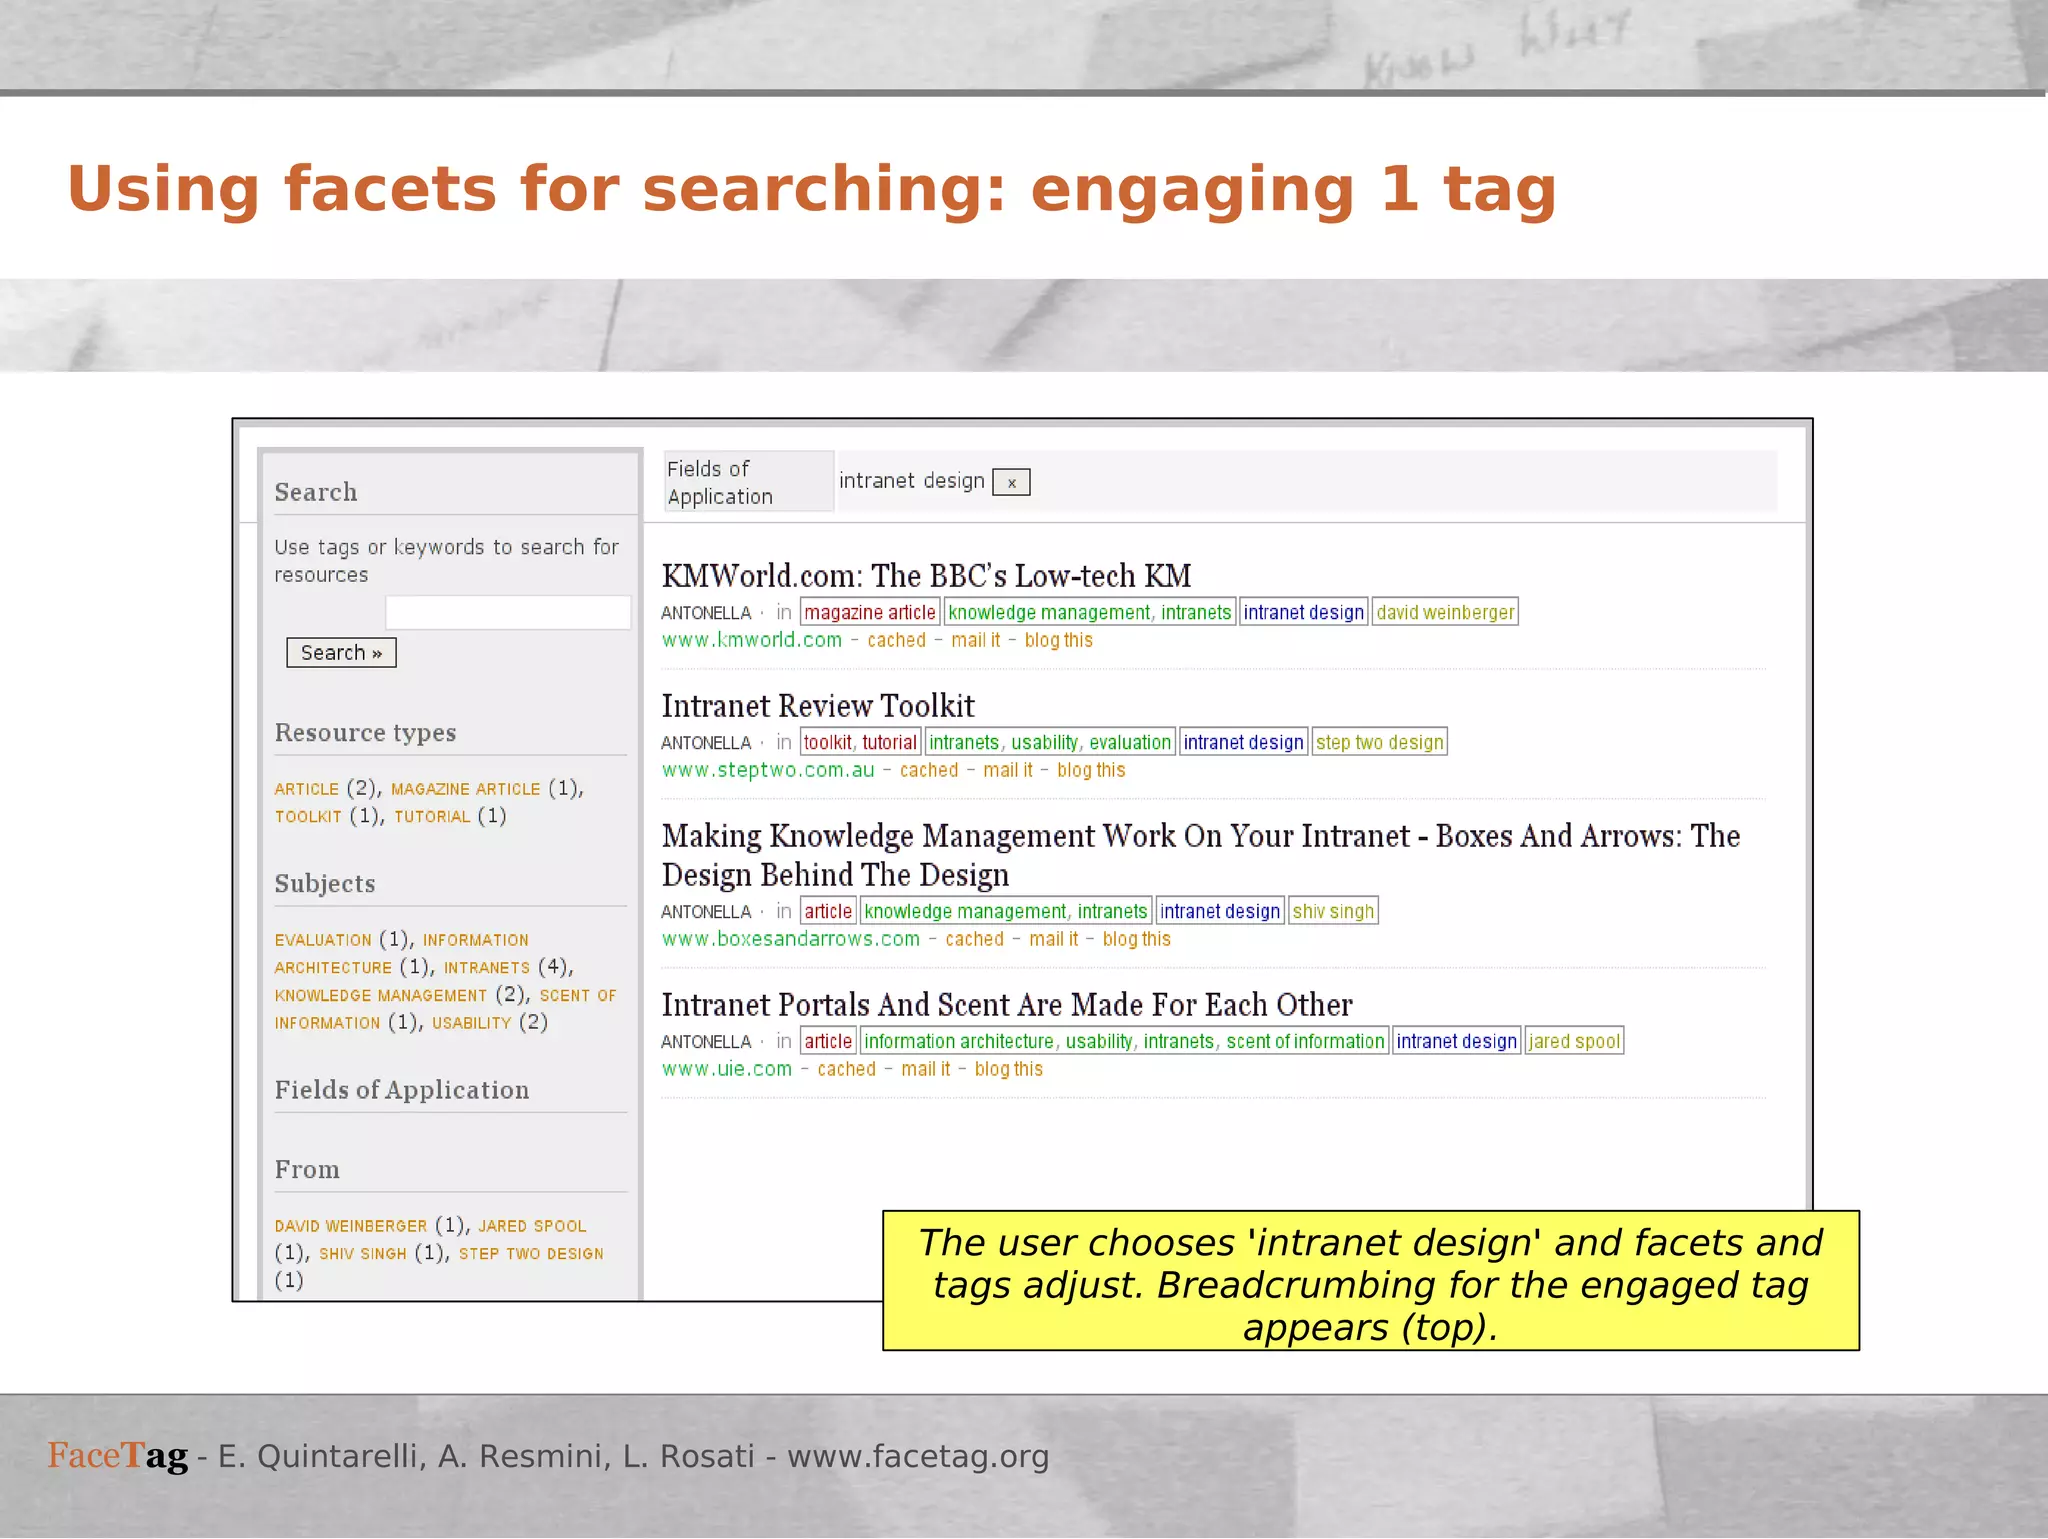The image size is (2048, 1539).
Task: Click 'evaluation' tag on Intranet Review Toolkit
Action: (1130, 743)
